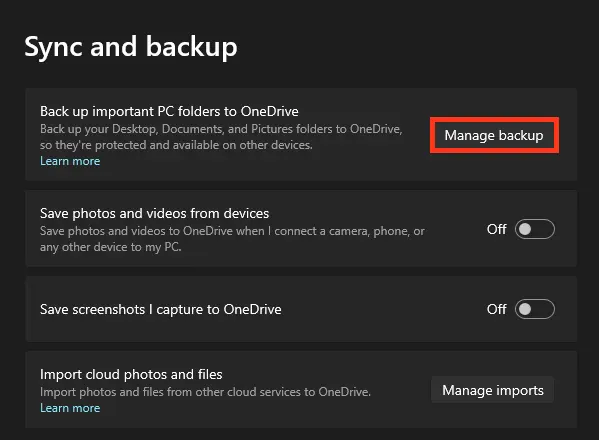Screen dimensions: 599x440
Task: Click the word OneDrive in the backup title
Action: pos(270,112)
